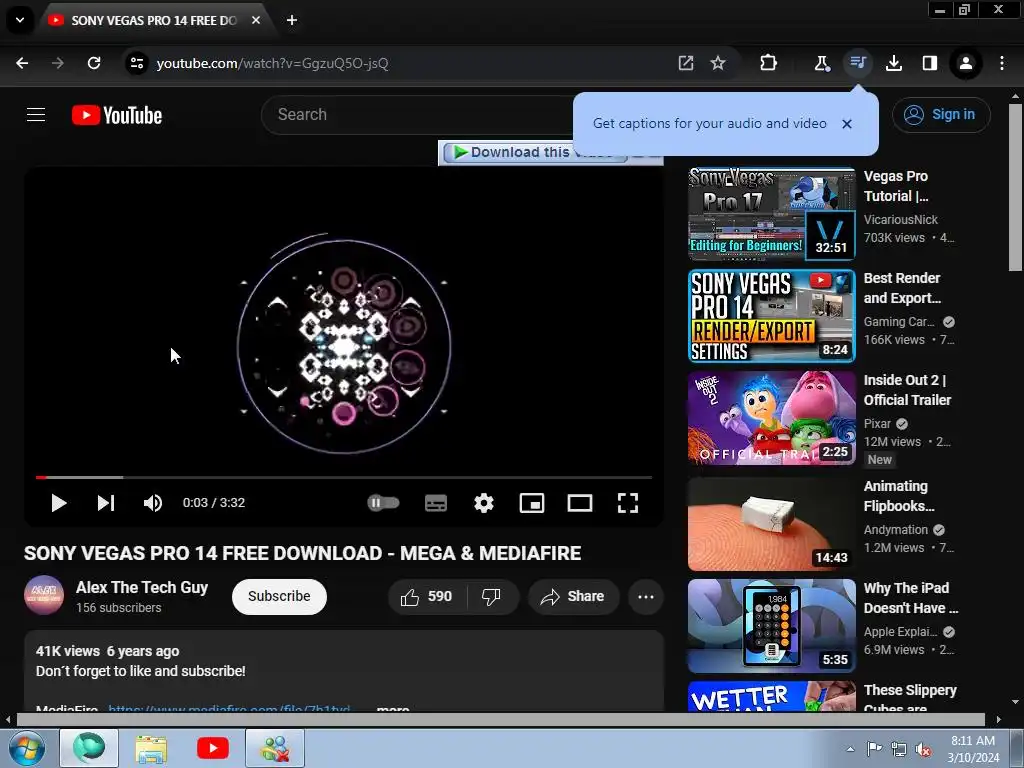This screenshot has height=768, width=1024.
Task: Click the horizontal scrollbar
Action: tap(501, 719)
